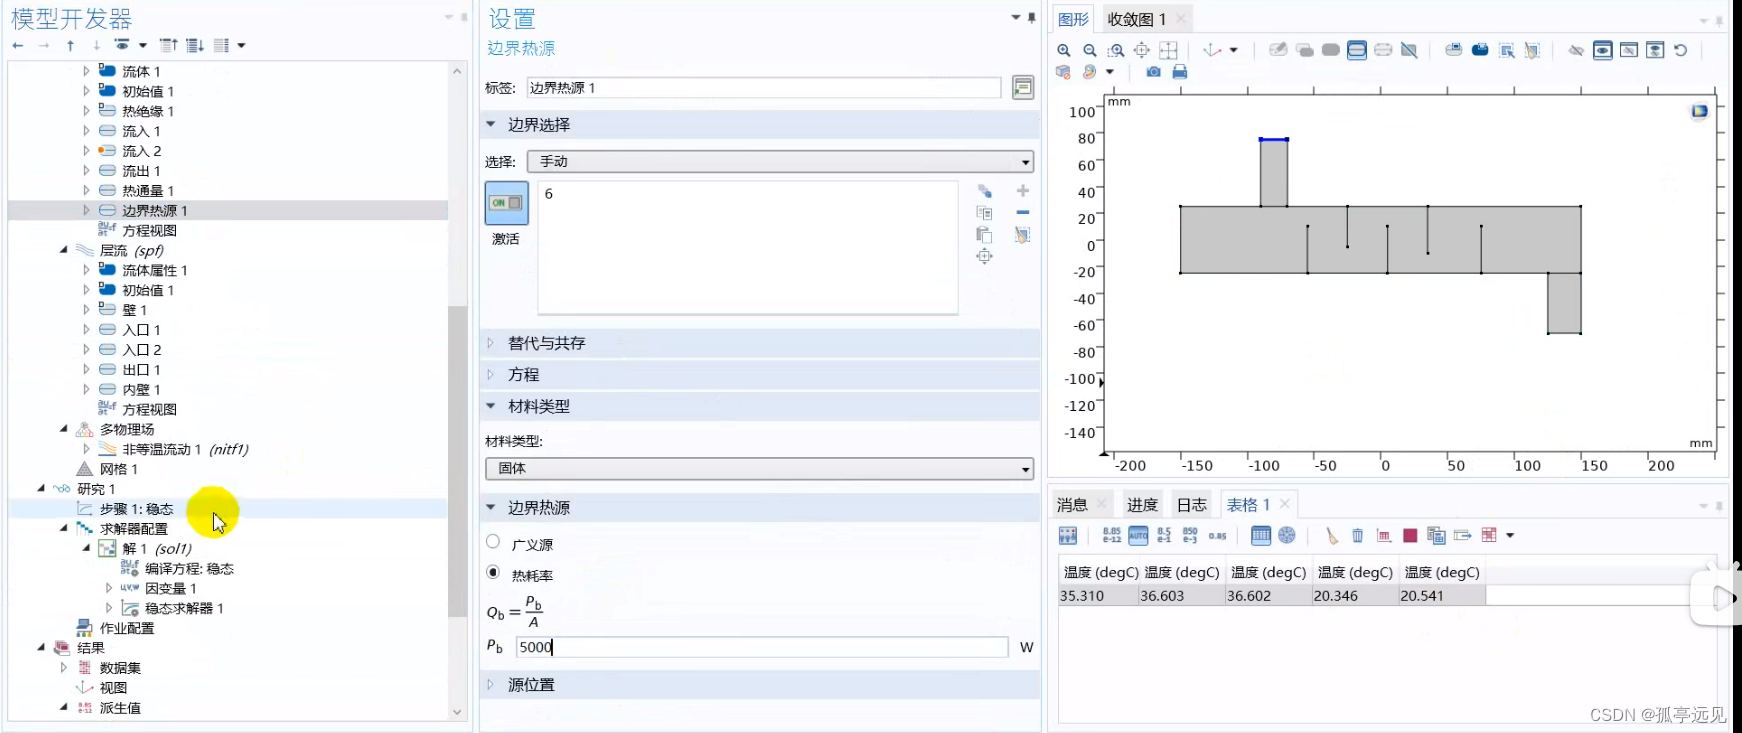Open the 材料类型 dropdown showing 固体
This screenshot has width=1742, height=733.
tap(759, 468)
